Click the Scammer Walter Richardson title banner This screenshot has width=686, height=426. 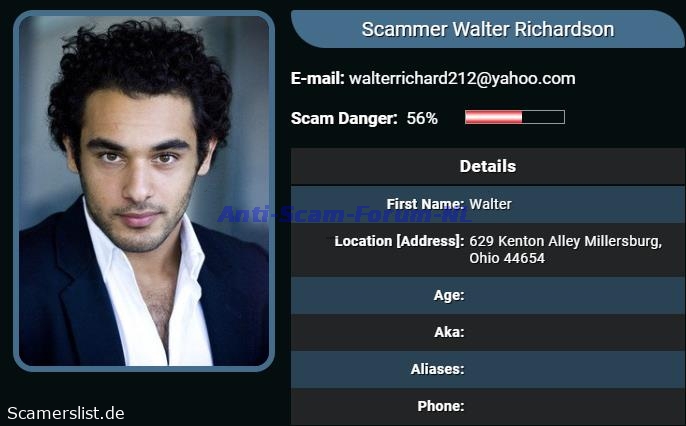coord(487,29)
